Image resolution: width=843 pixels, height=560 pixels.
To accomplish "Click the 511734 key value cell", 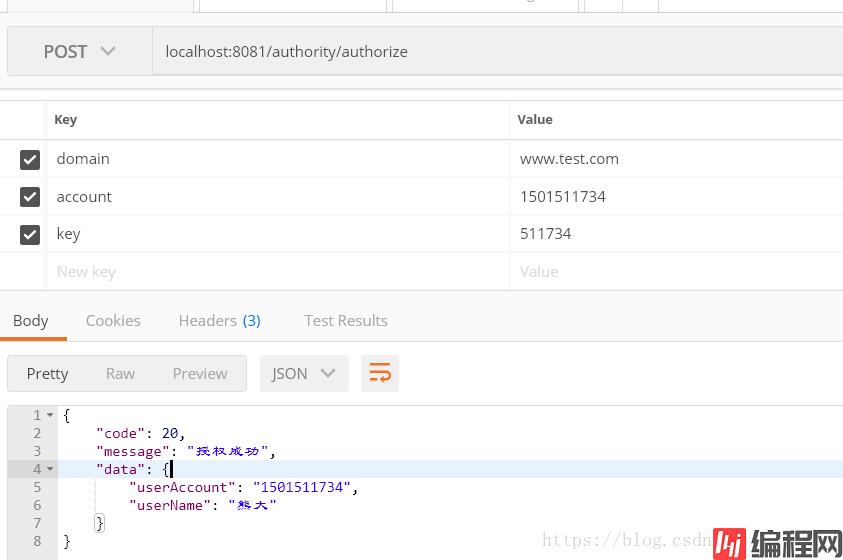I will coord(546,234).
